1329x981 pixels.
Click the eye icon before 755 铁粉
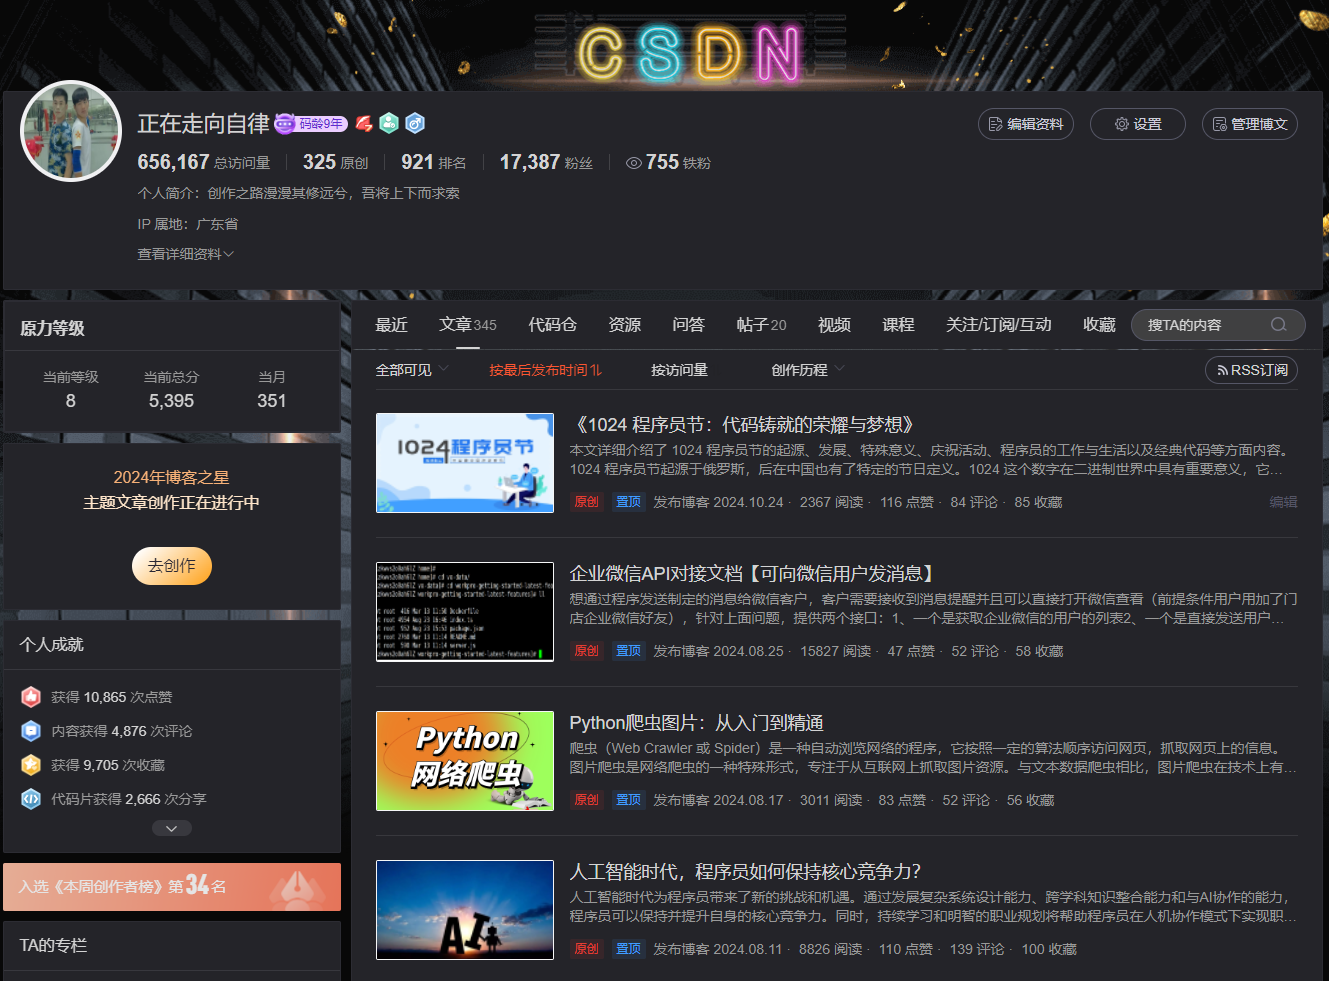(633, 163)
